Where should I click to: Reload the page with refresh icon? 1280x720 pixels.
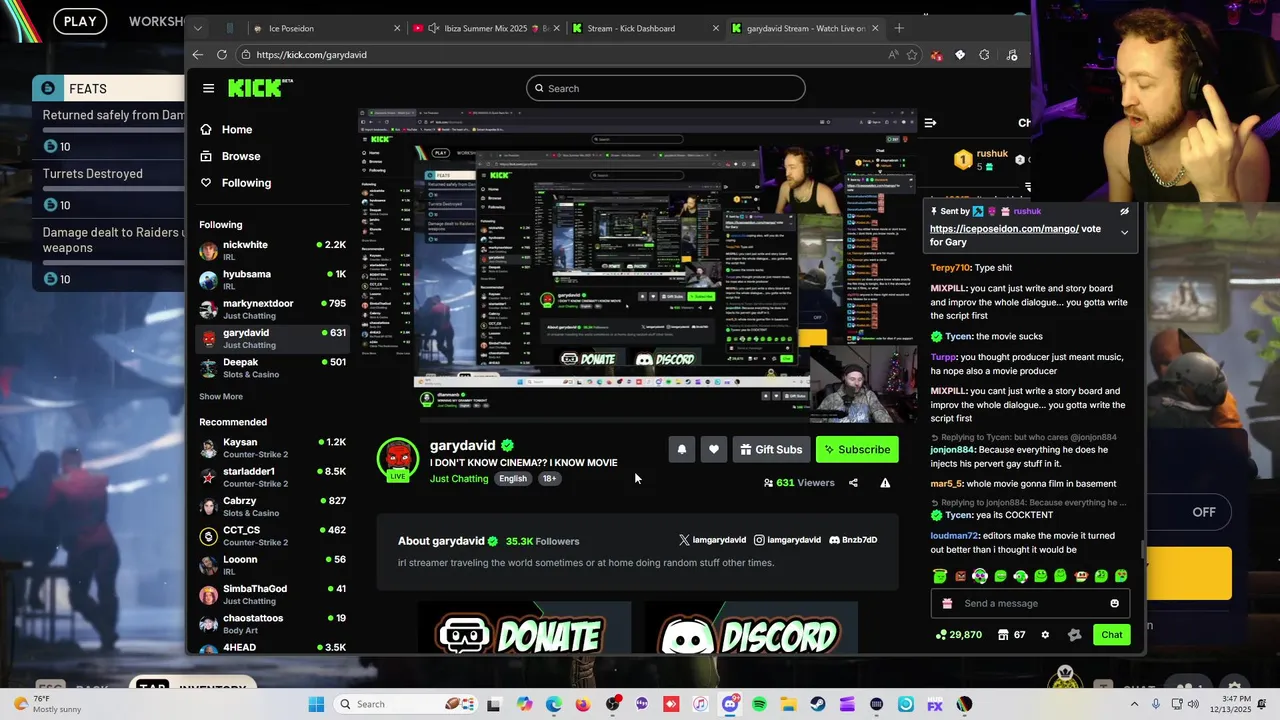222,55
